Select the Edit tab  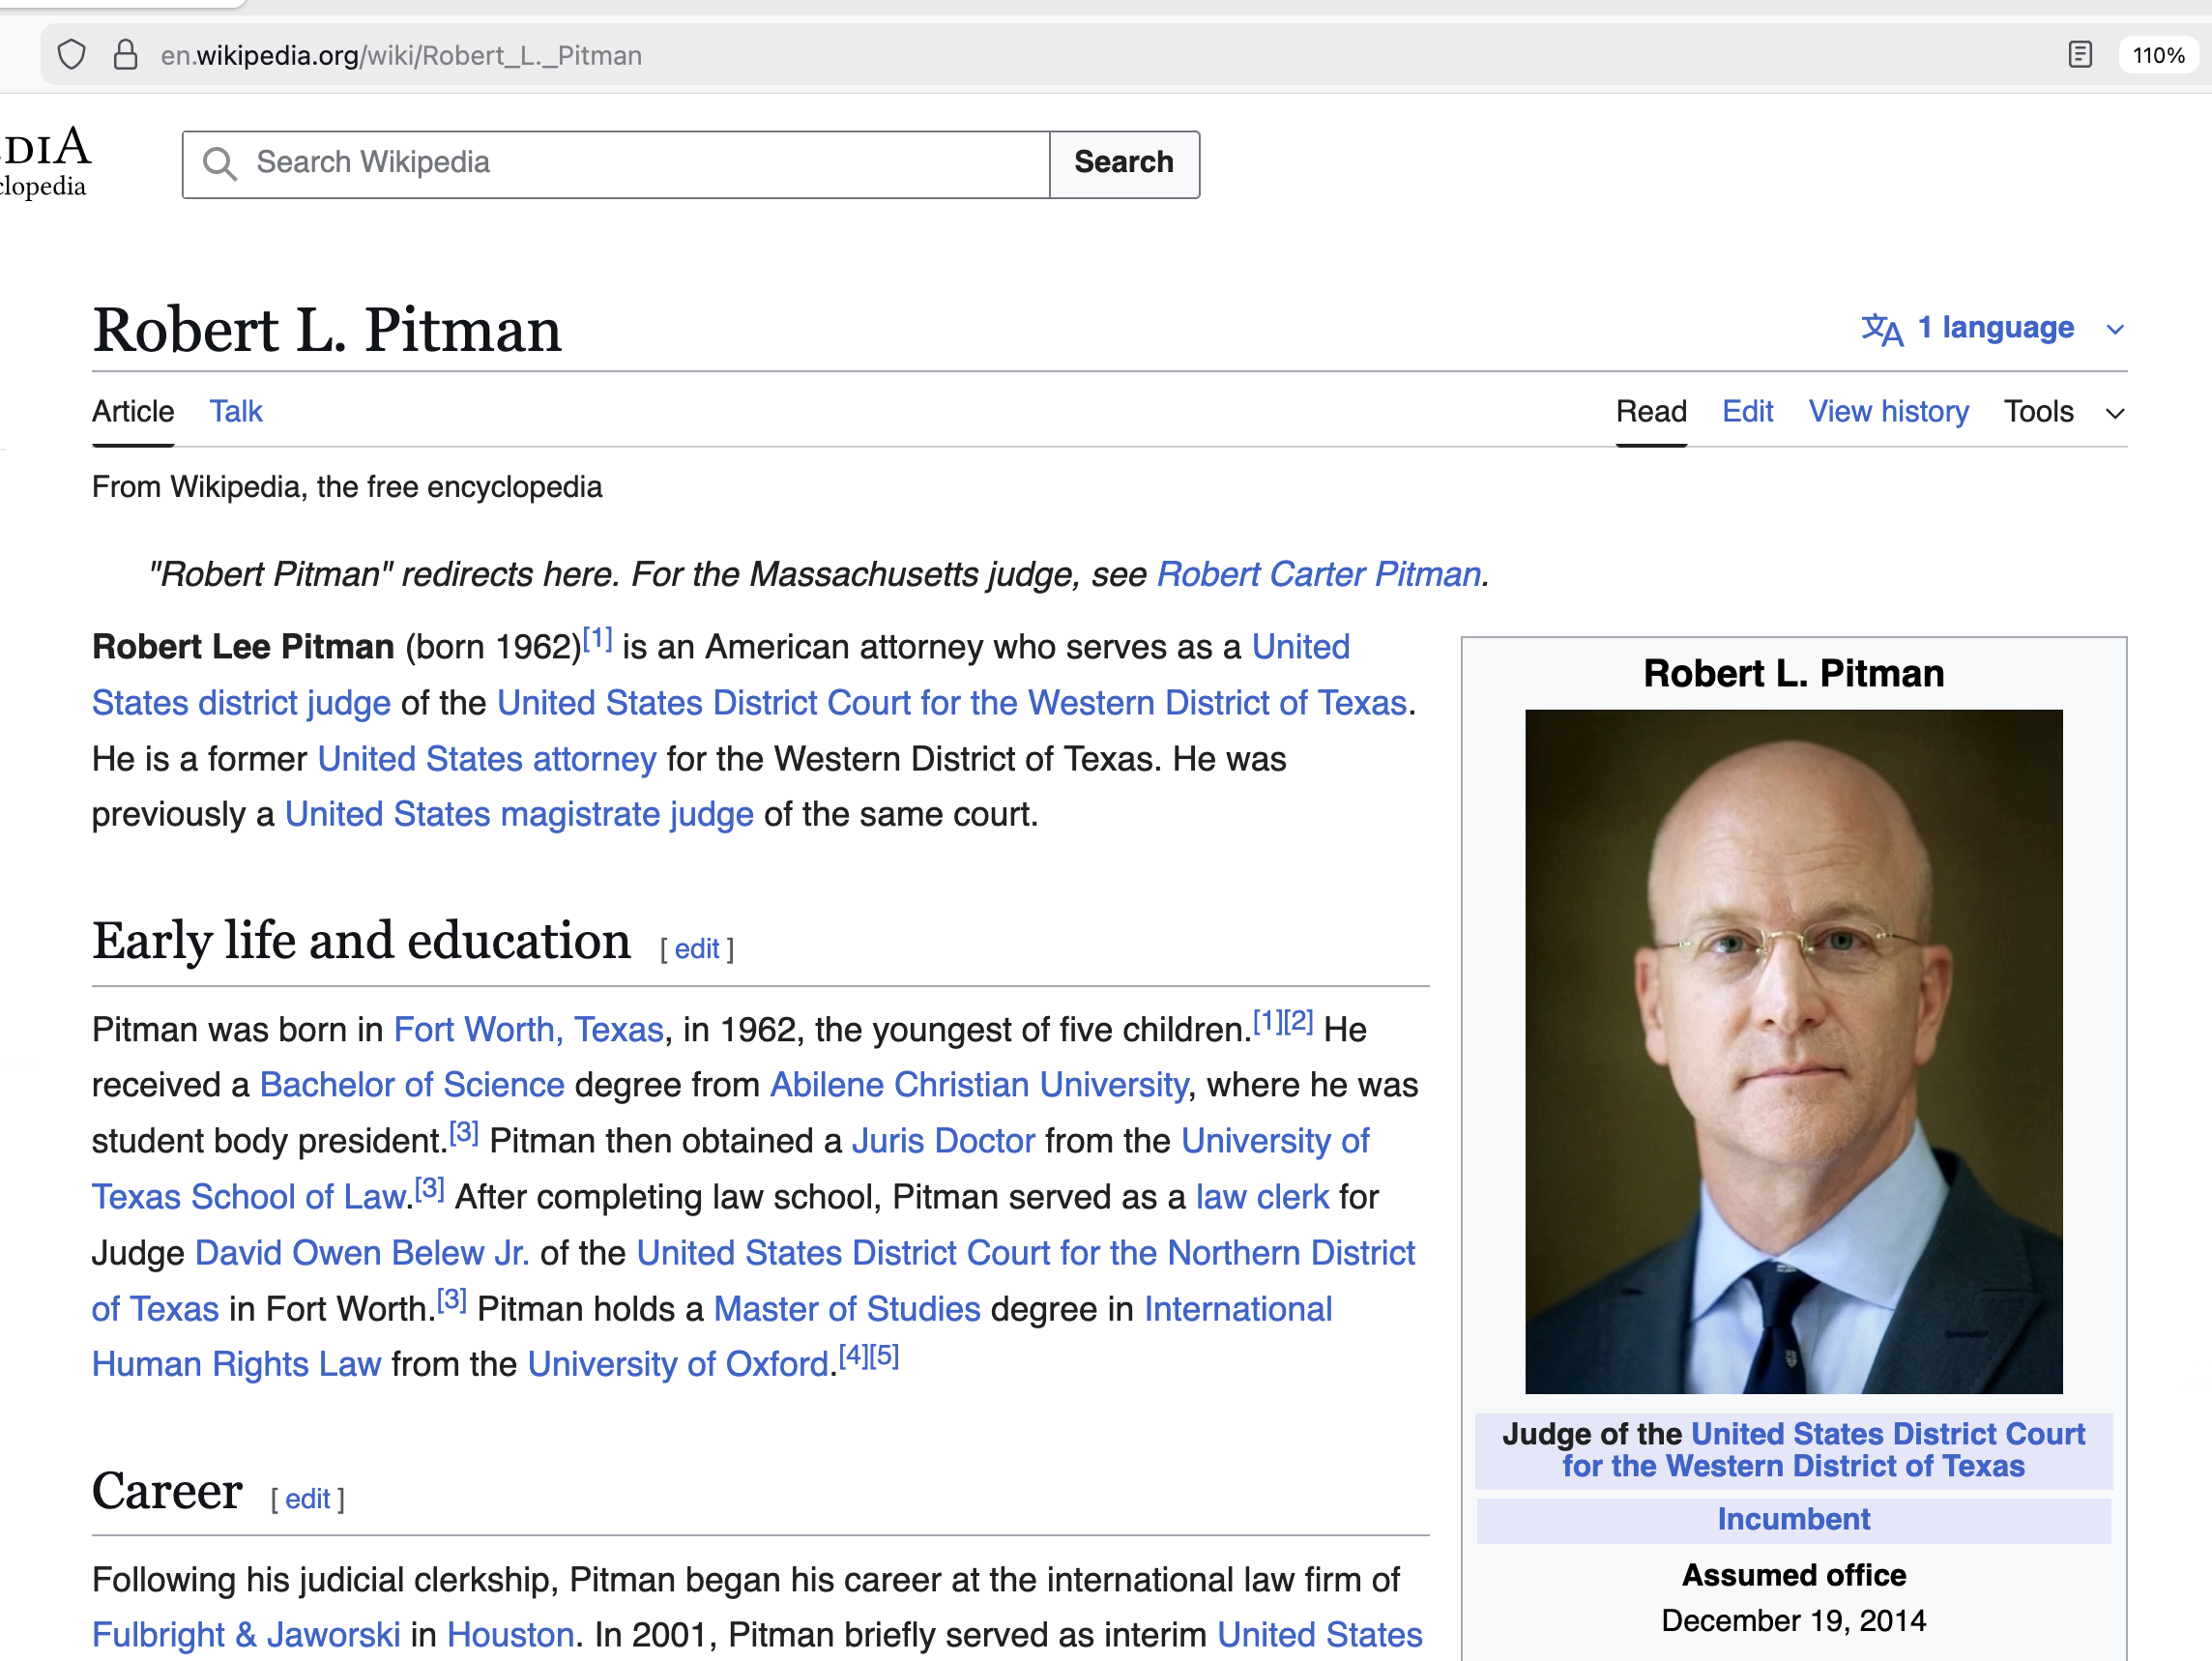1746,411
